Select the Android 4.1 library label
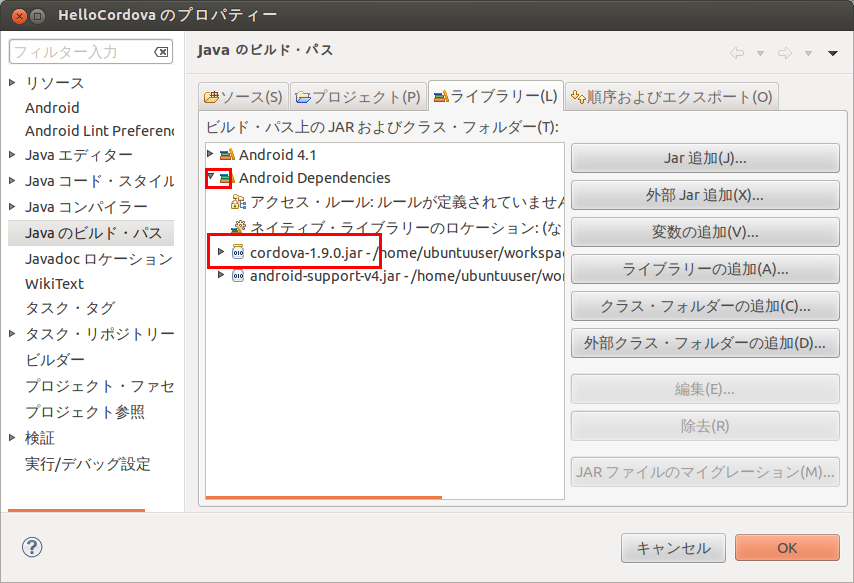Image resolution: width=854 pixels, height=583 pixels. click(278, 155)
